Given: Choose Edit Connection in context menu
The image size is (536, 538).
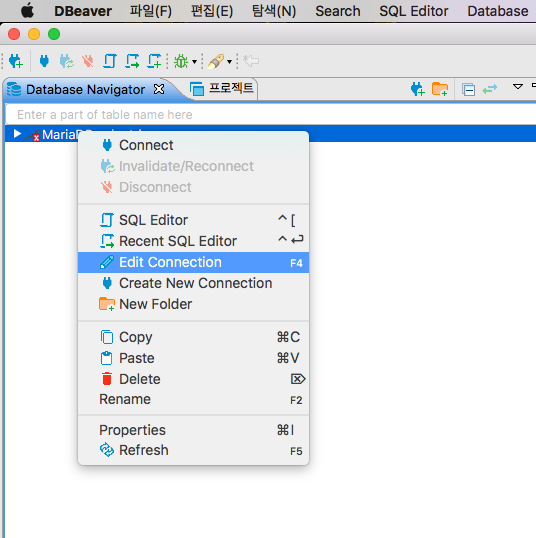Looking at the screenshot, I should 194,262.
